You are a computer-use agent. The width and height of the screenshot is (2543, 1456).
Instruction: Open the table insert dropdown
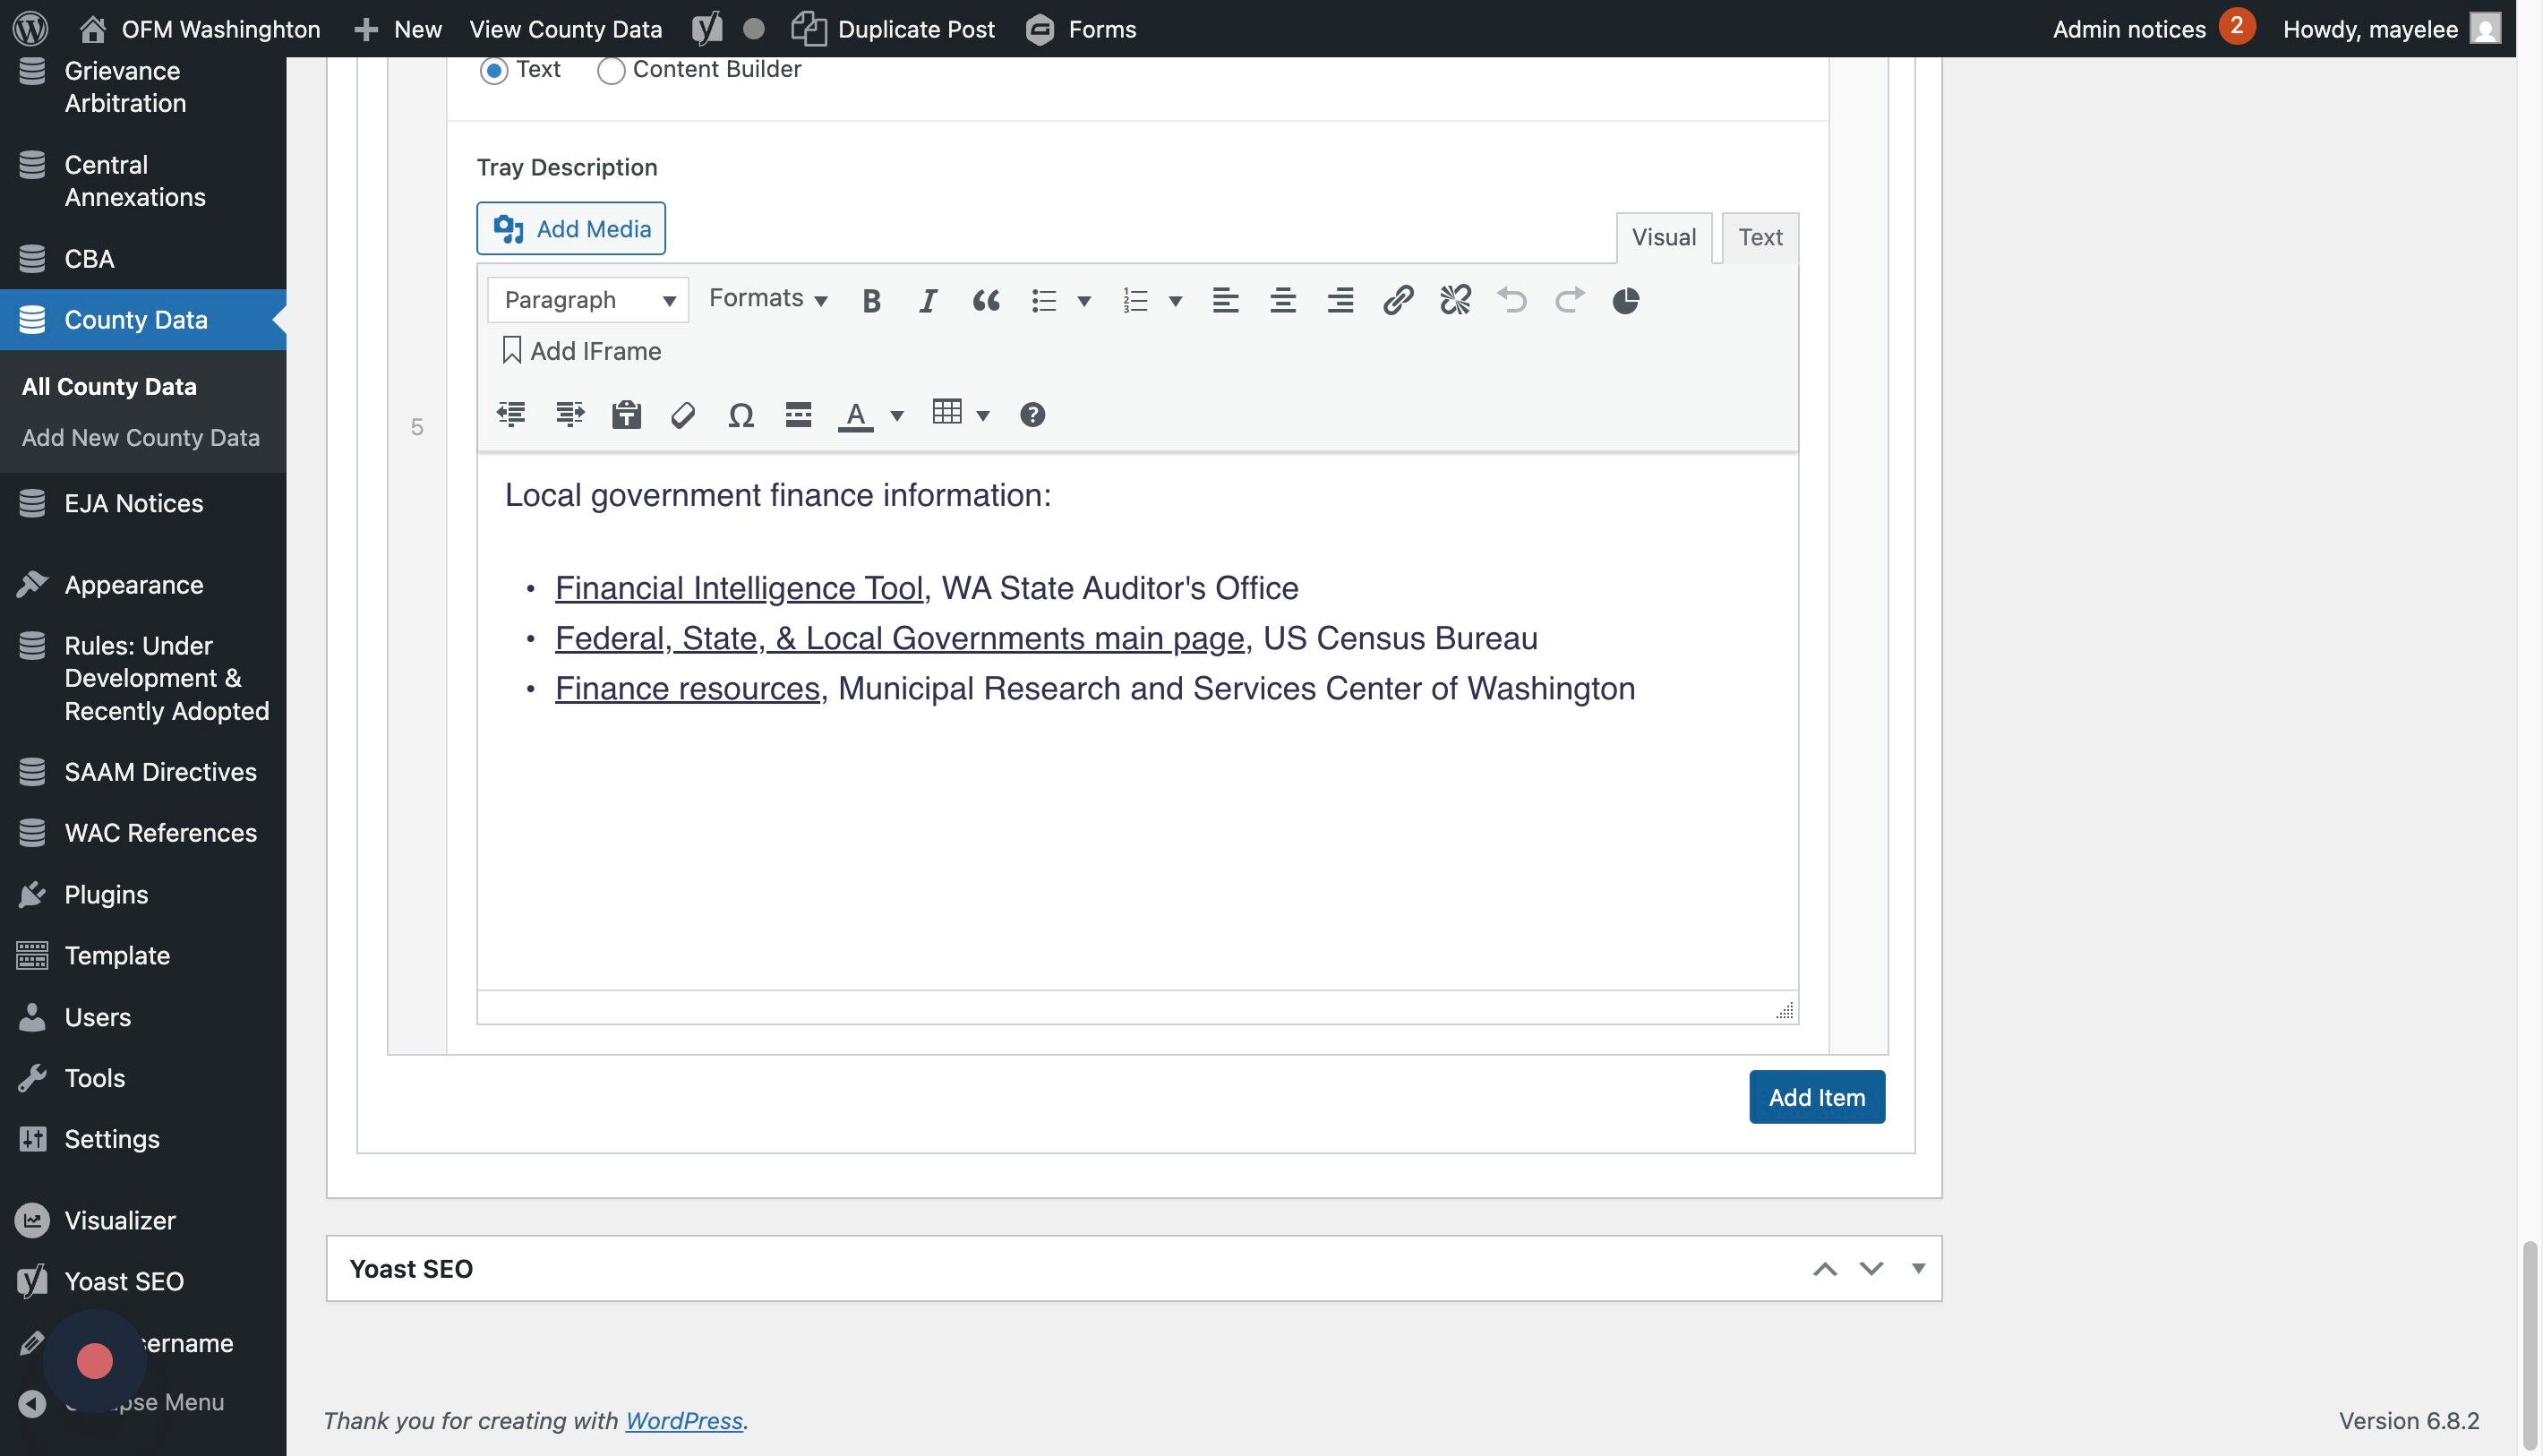pos(982,415)
